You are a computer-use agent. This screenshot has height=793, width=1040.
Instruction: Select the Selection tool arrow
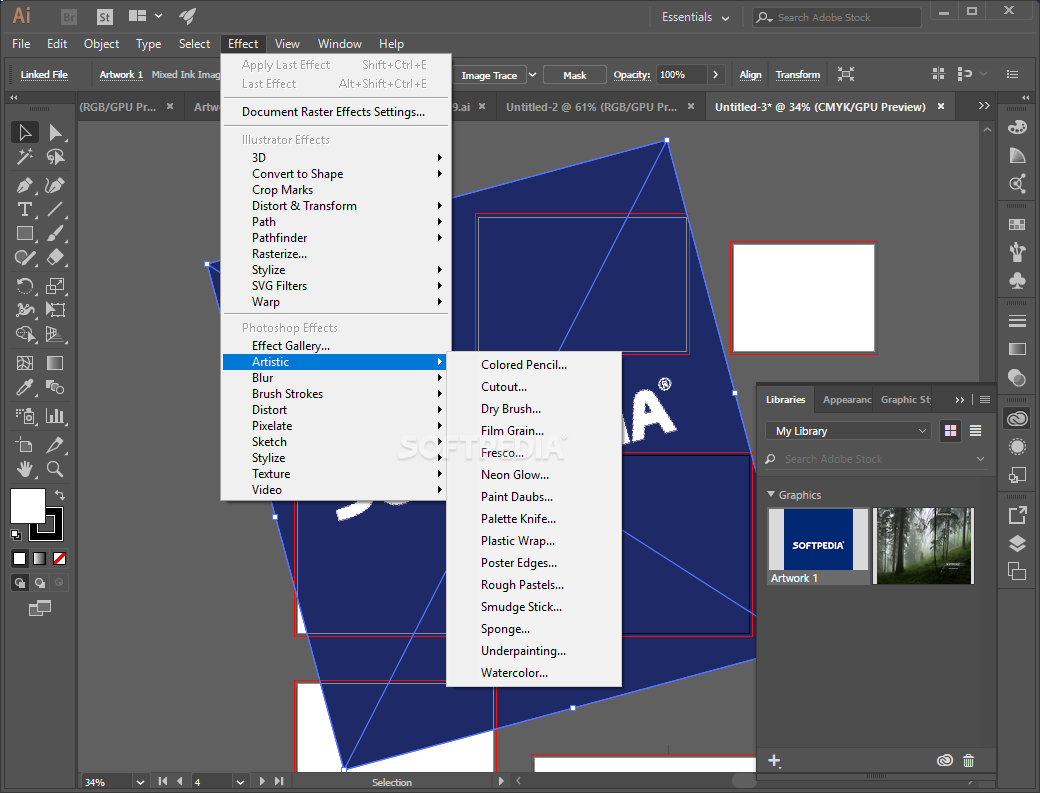click(x=25, y=133)
